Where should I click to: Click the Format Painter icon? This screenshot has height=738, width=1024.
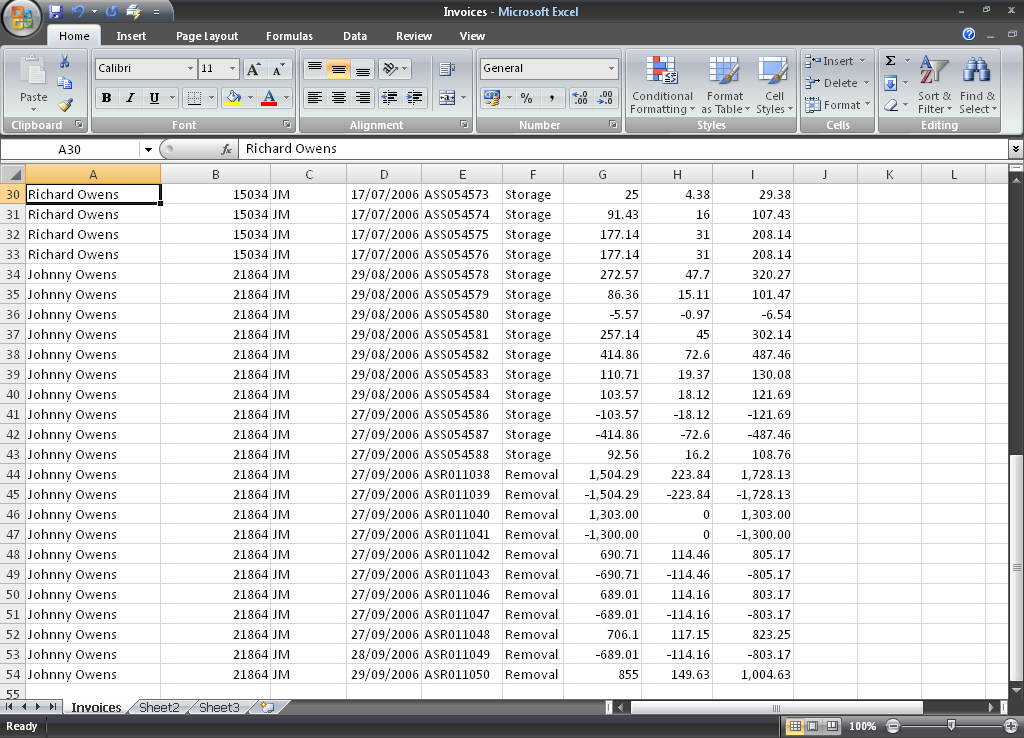click(65, 103)
